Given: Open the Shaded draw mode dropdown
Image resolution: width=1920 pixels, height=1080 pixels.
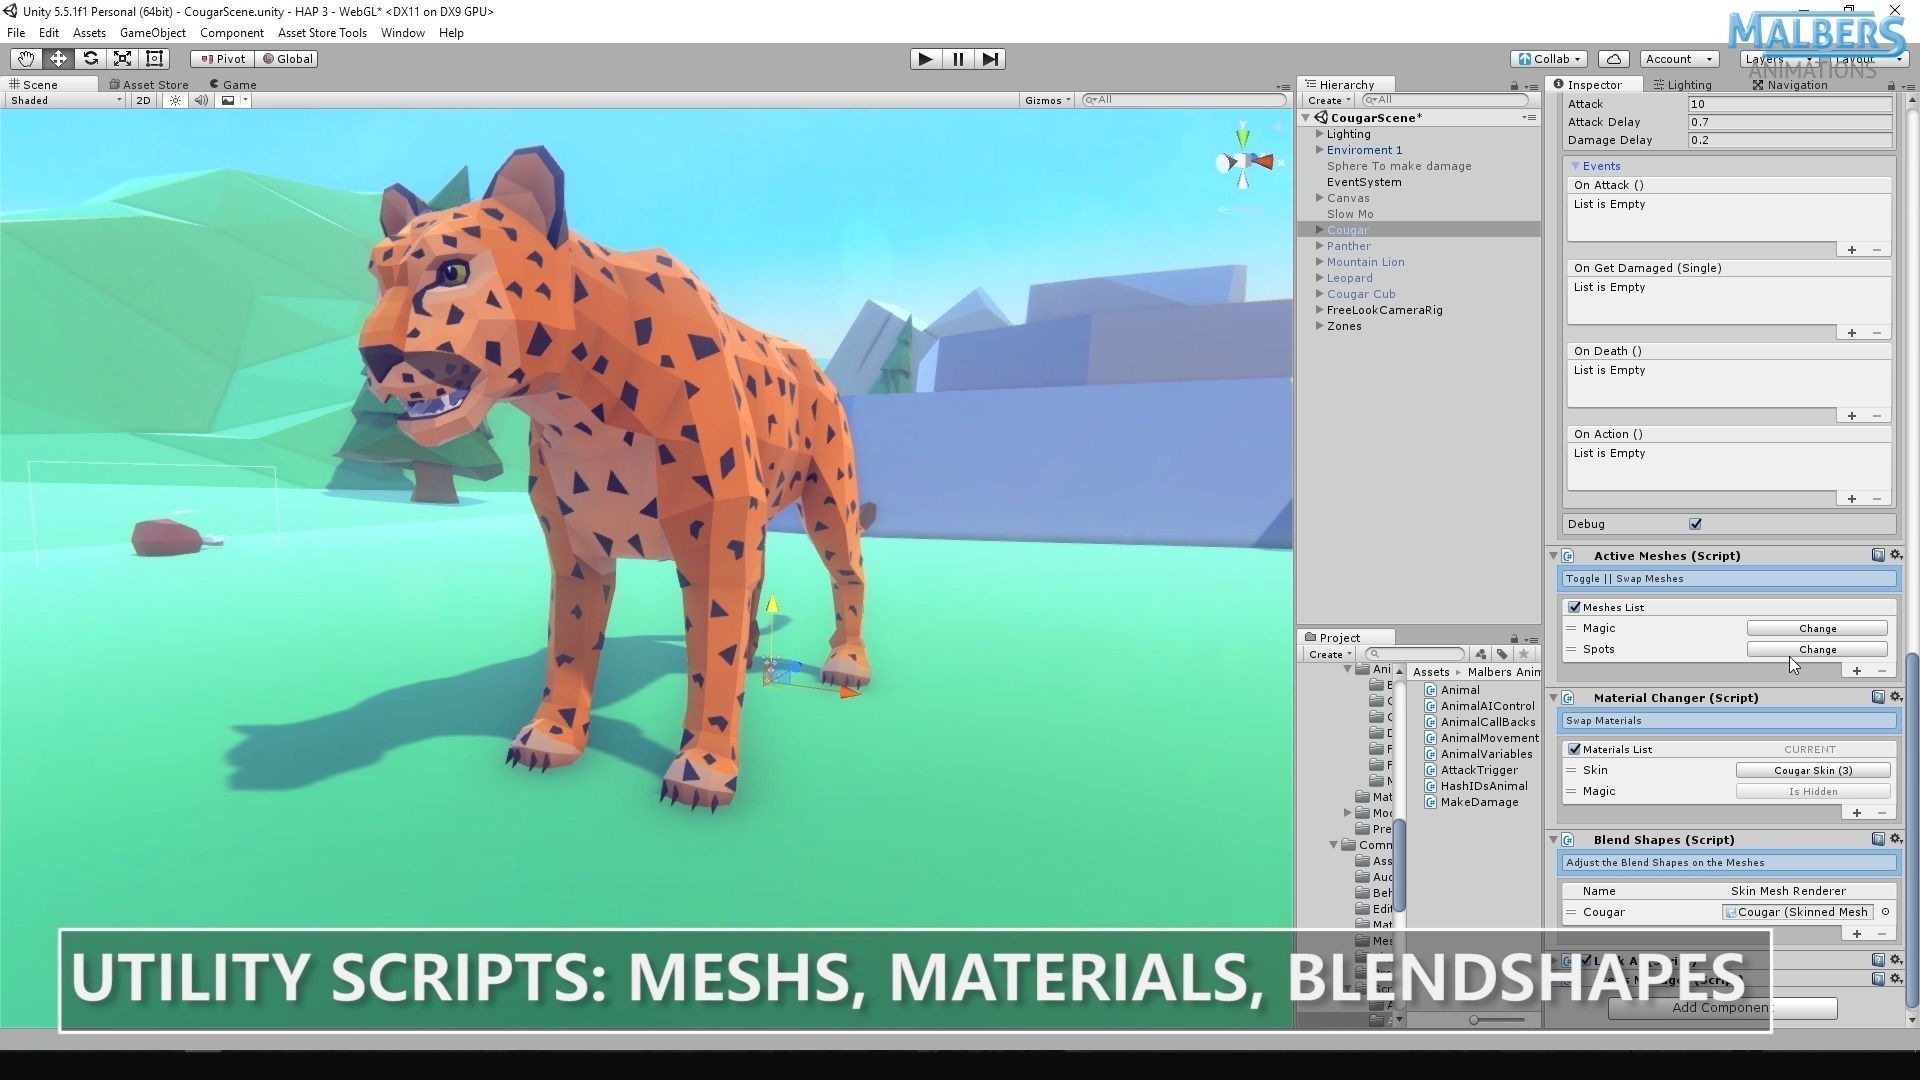Looking at the screenshot, I should [x=65, y=100].
